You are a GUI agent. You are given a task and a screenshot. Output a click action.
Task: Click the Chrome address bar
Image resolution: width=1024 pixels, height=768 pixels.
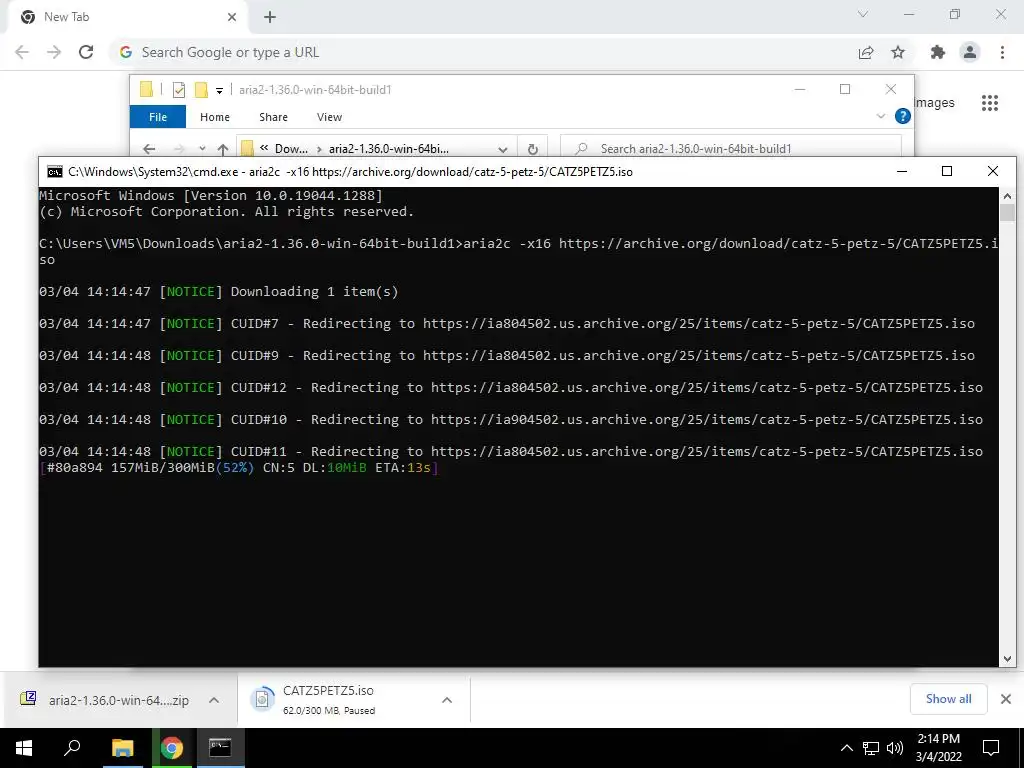(x=483, y=52)
